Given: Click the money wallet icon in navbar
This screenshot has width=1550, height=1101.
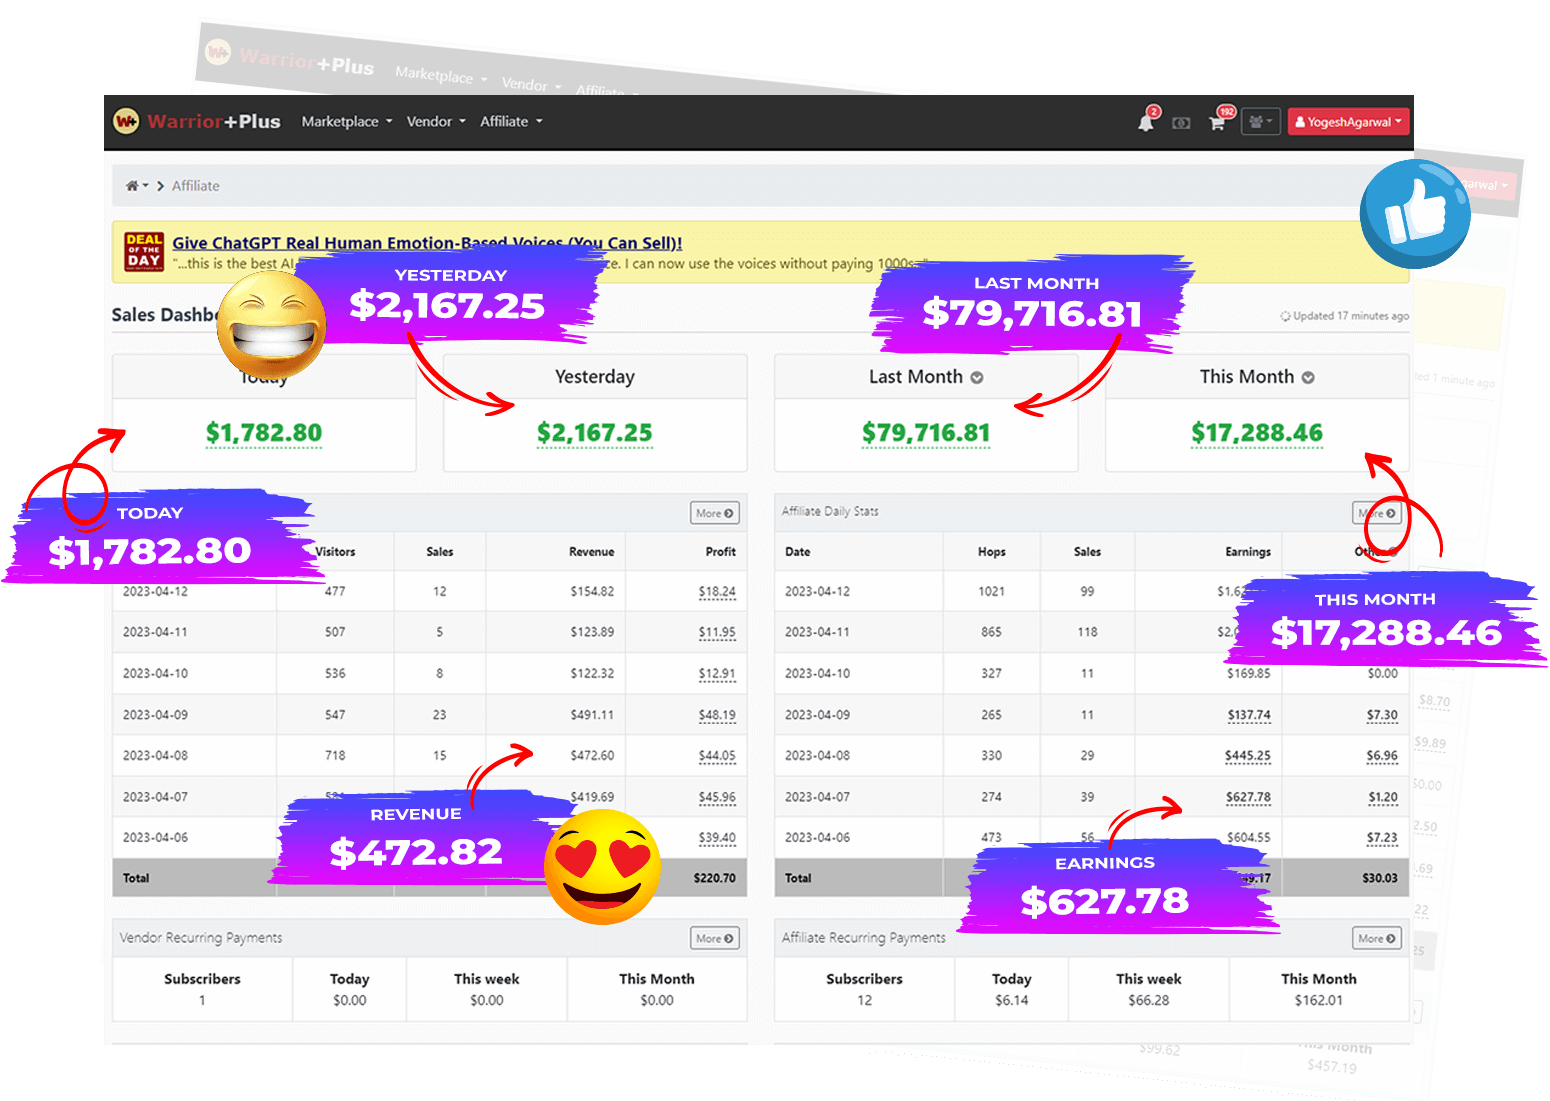Looking at the screenshot, I should pos(1181,123).
